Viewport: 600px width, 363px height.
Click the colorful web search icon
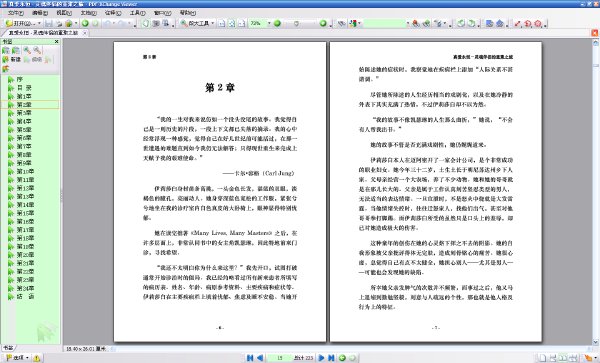point(353,23)
